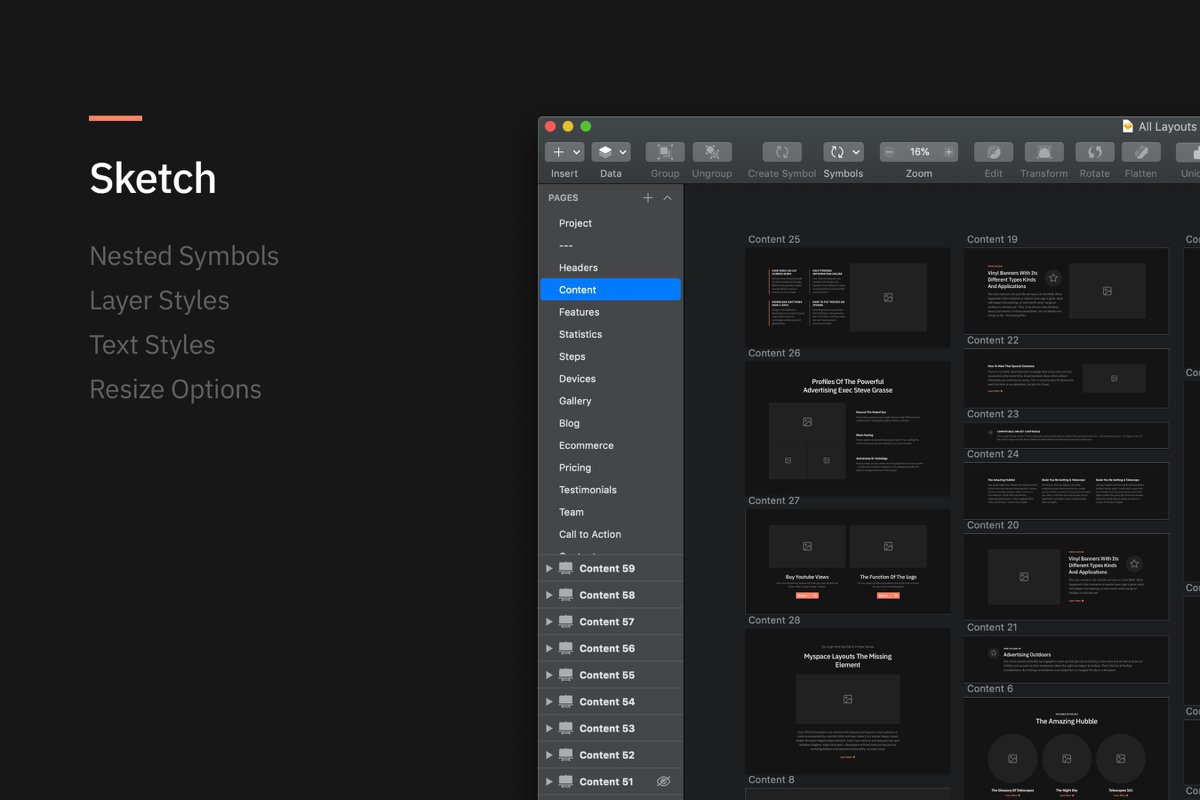
Task: Click the 16% zoom value
Action: [920, 152]
